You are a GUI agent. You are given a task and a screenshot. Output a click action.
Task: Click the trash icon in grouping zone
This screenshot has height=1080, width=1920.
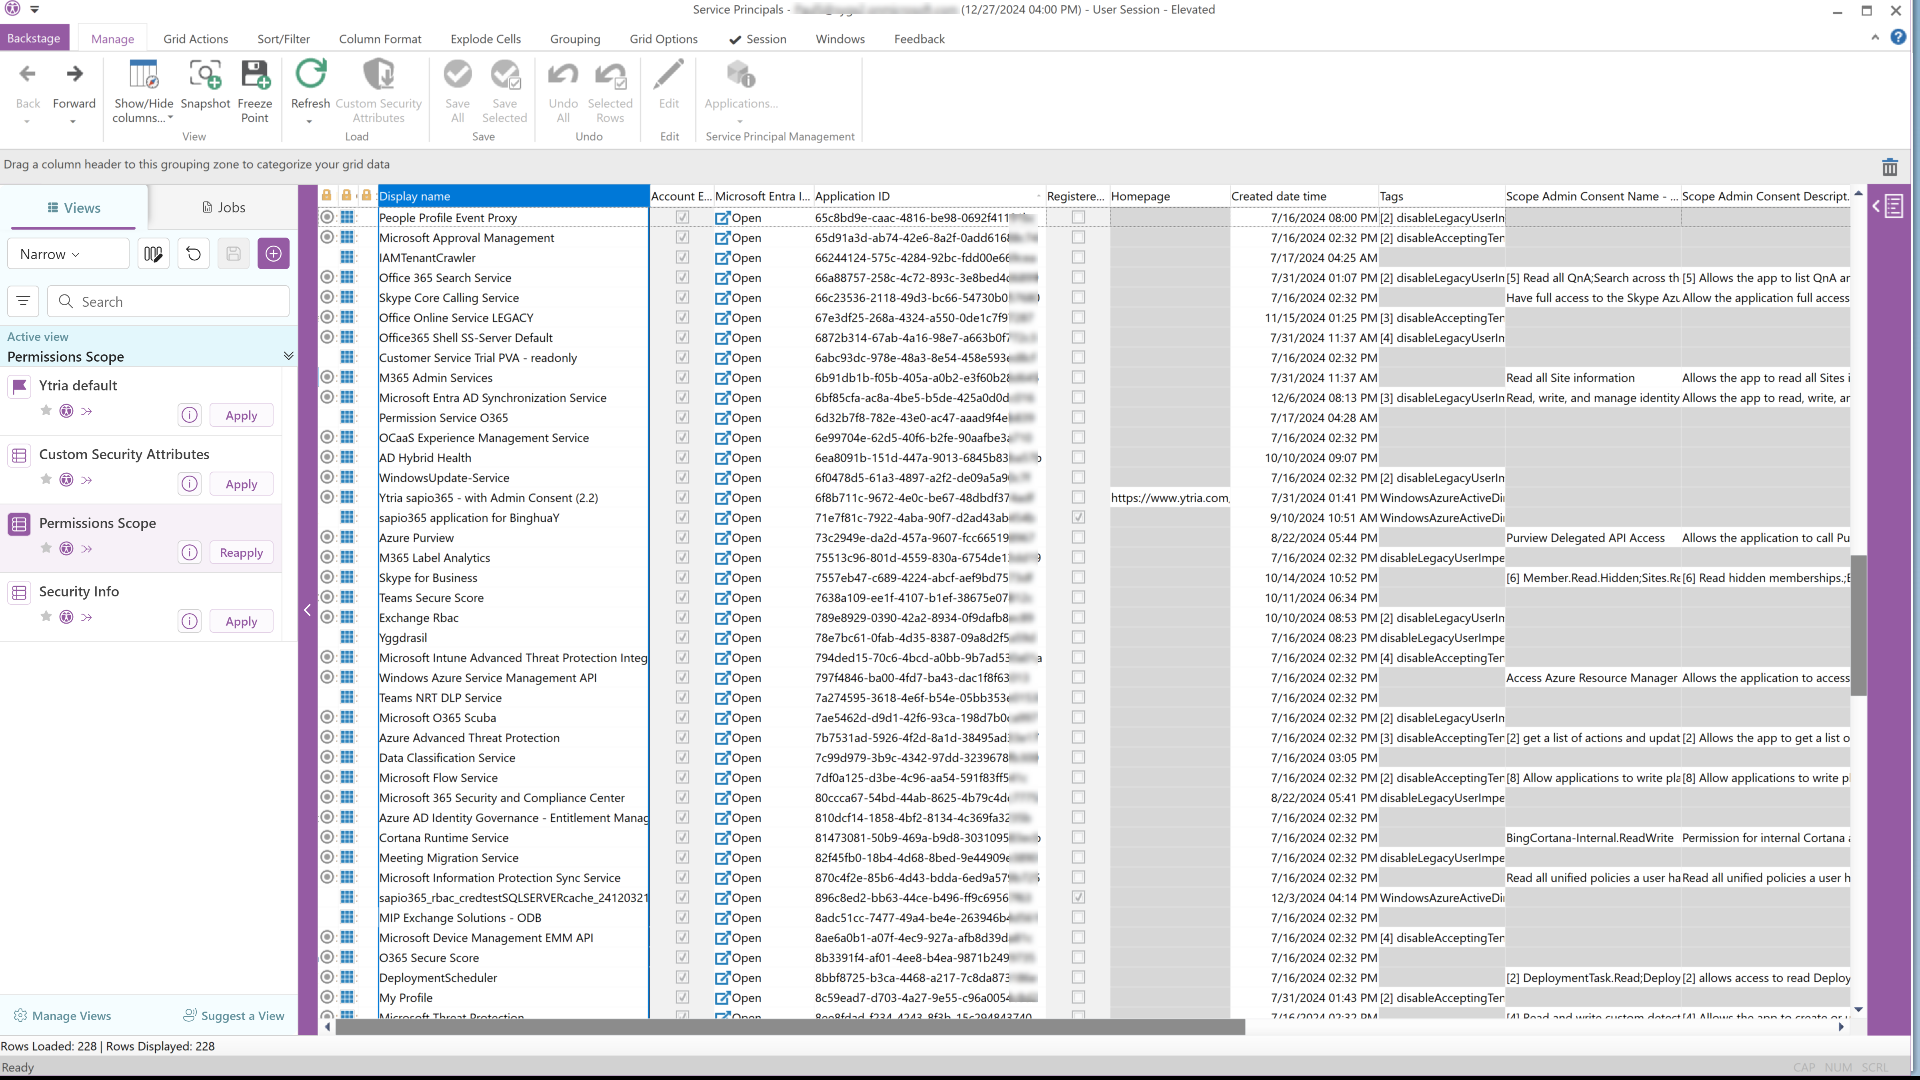pos(1889,167)
